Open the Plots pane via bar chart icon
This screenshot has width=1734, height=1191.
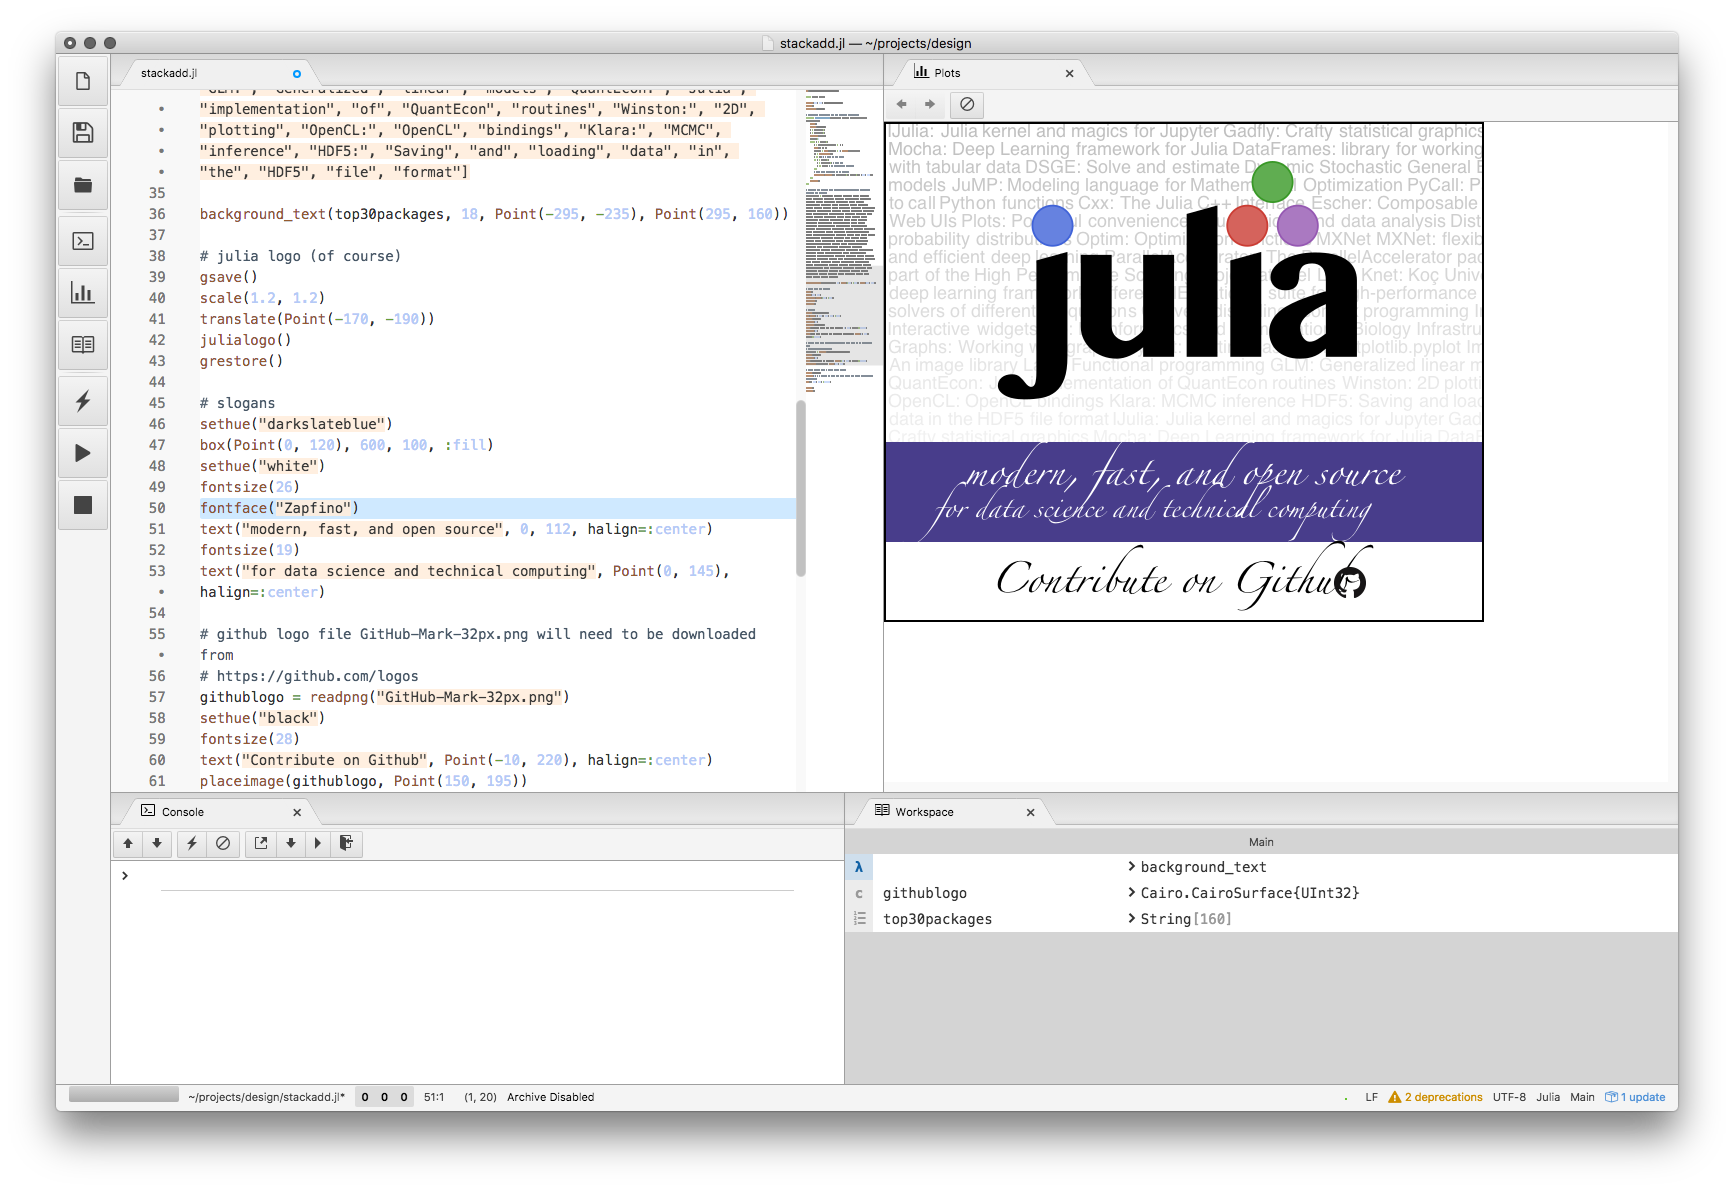[x=83, y=293]
